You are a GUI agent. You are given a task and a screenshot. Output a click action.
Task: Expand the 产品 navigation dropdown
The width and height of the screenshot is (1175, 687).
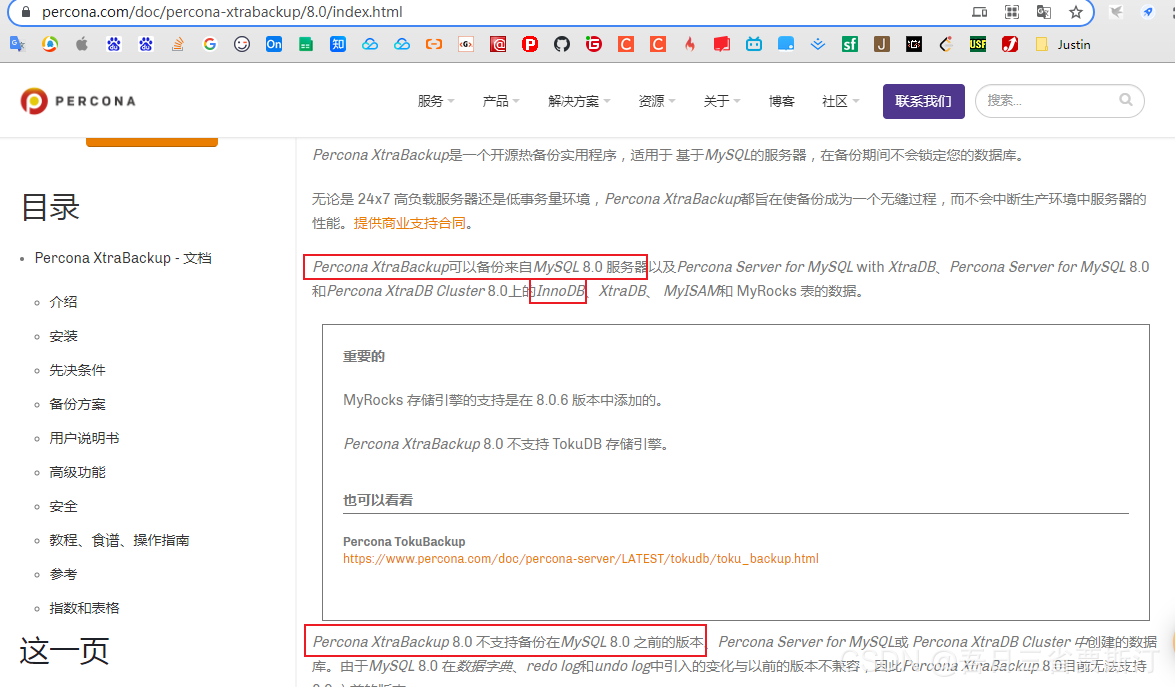click(x=501, y=101)
